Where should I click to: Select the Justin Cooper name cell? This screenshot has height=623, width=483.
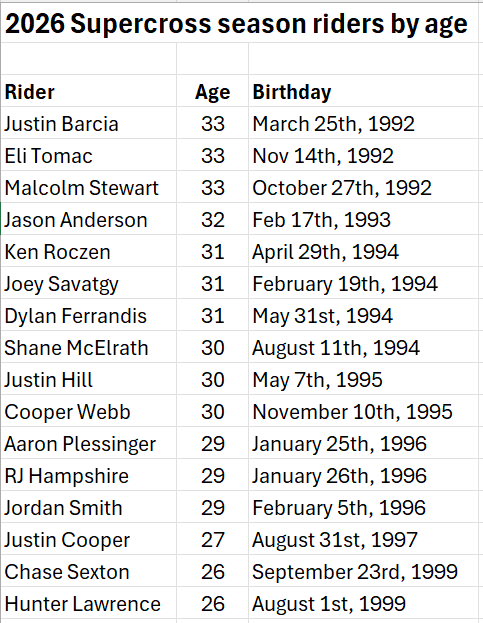tap(89, 540)
